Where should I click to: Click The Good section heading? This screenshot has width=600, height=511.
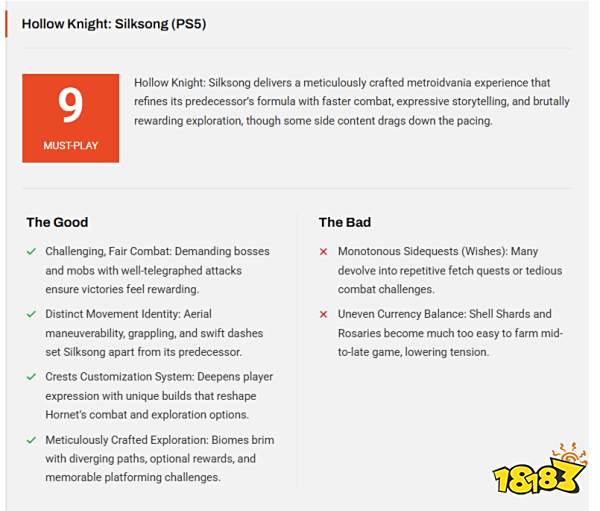pos(57,222)
